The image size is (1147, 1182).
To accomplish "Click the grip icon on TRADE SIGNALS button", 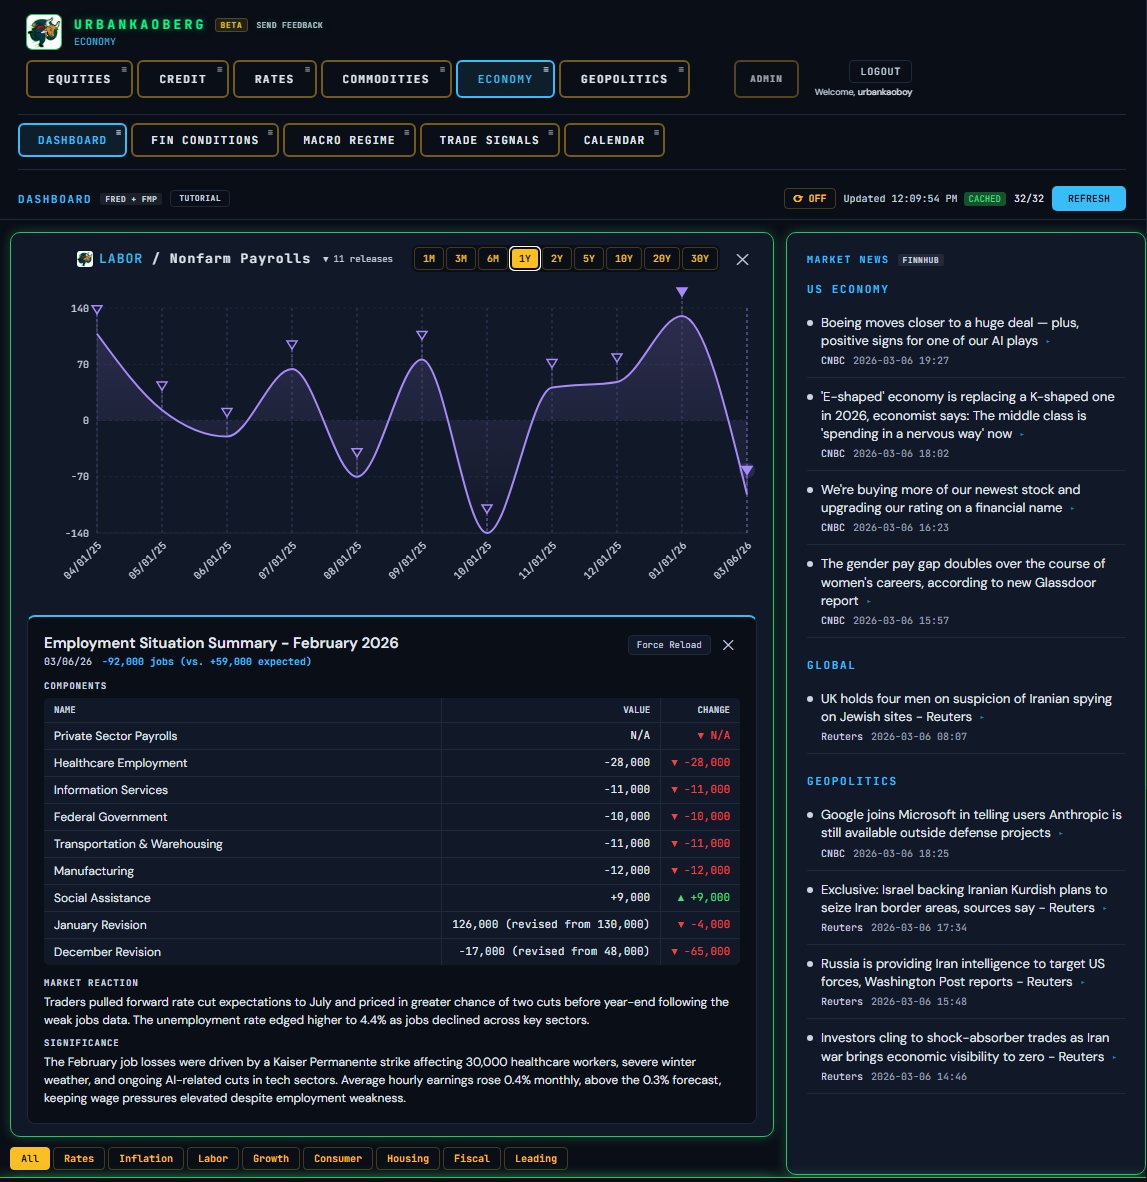I will coord(551,132).
